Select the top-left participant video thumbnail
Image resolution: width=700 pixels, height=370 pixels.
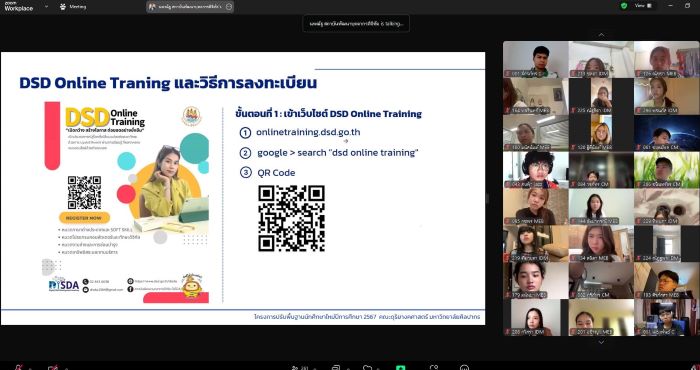[535, 59]
